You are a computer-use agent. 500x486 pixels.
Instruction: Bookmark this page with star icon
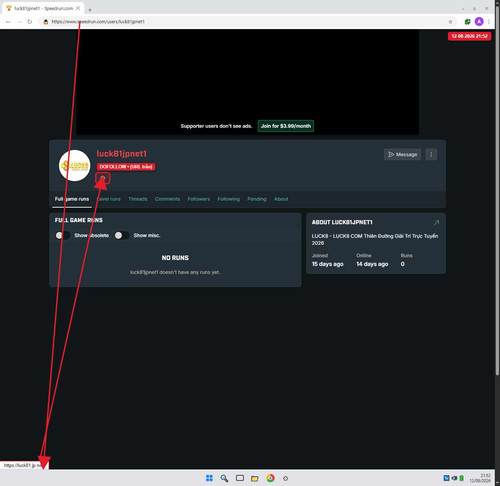[450, 22]
